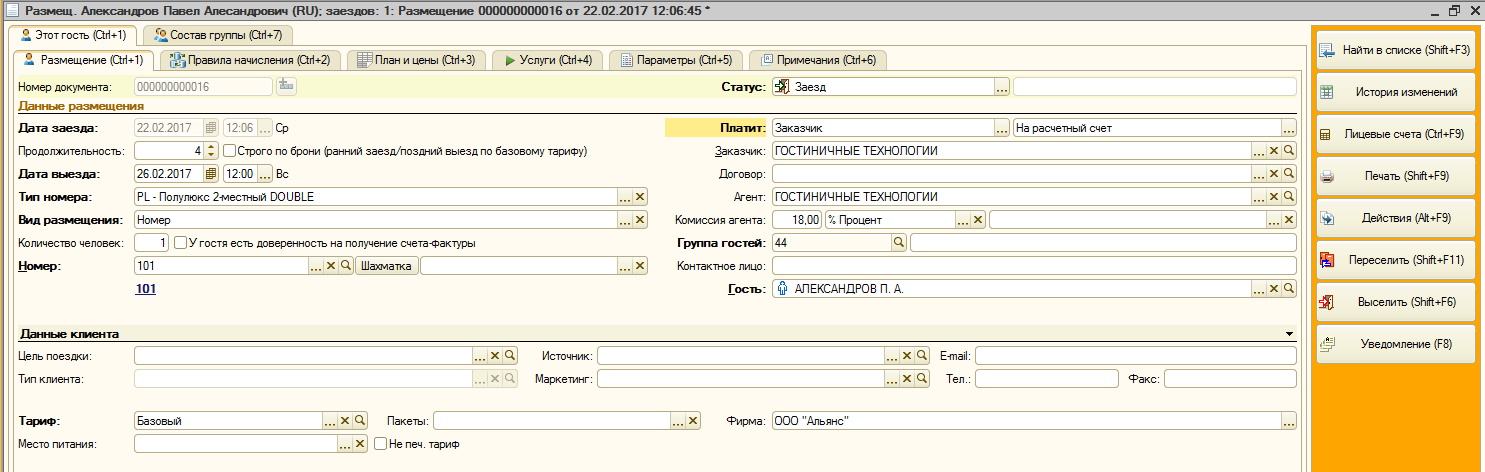Click Выселить button

(1396, 302)
